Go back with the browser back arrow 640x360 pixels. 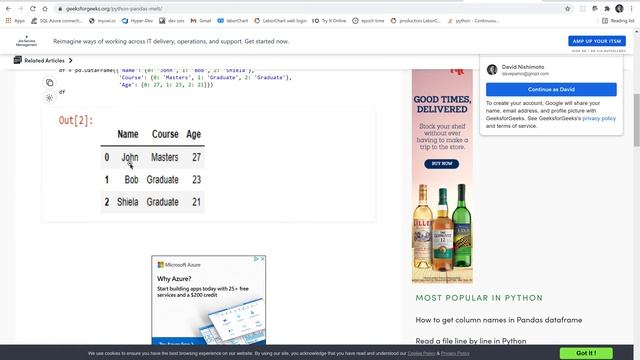pyautogui.click(x=8, y=9)
